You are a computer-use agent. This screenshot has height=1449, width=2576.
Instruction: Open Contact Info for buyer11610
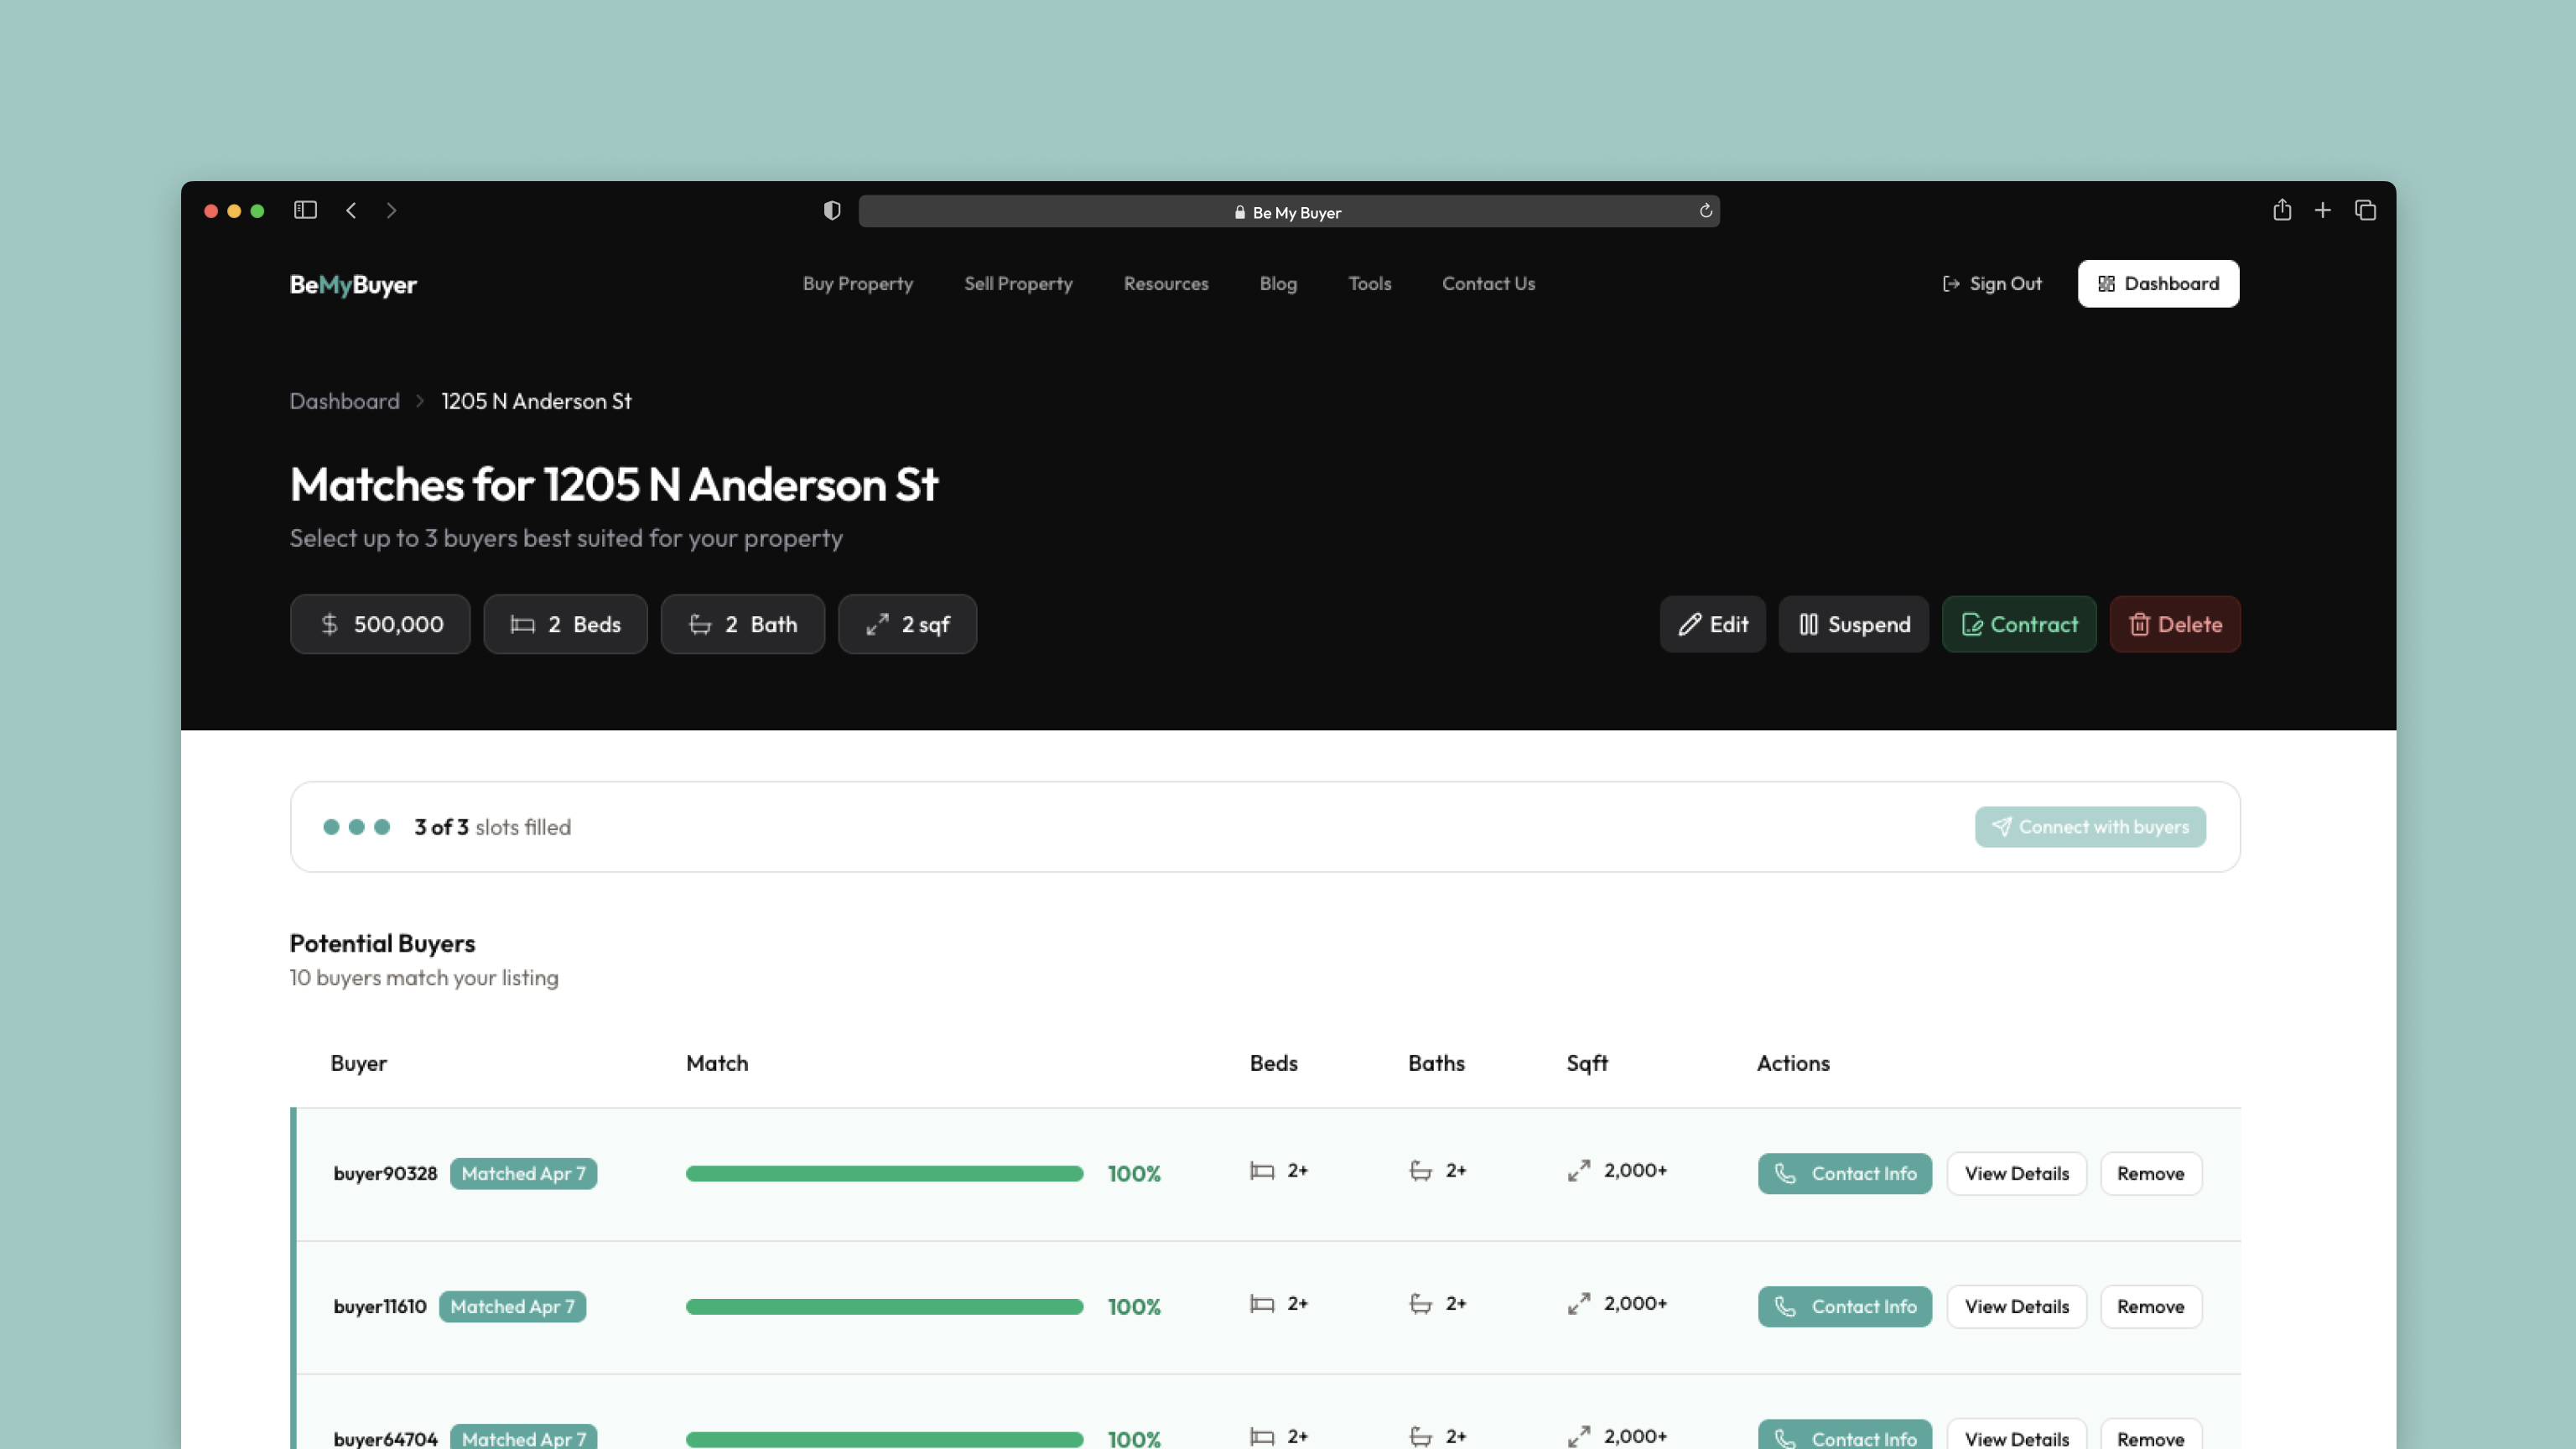tap(1844, 1306)
